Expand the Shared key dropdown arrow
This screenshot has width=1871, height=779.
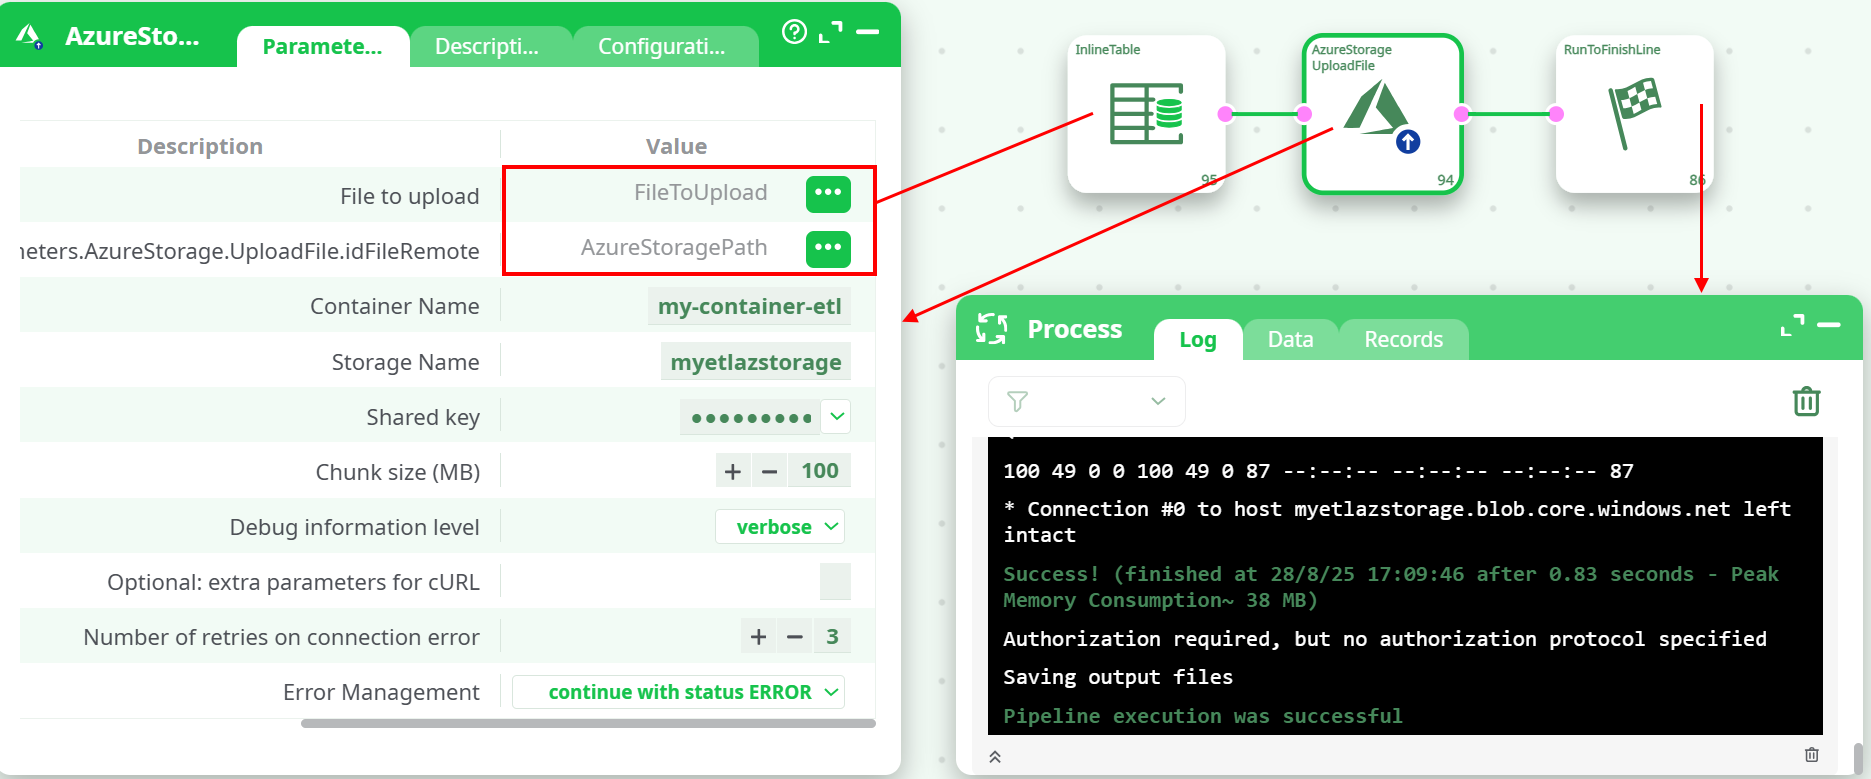point(837,416)
